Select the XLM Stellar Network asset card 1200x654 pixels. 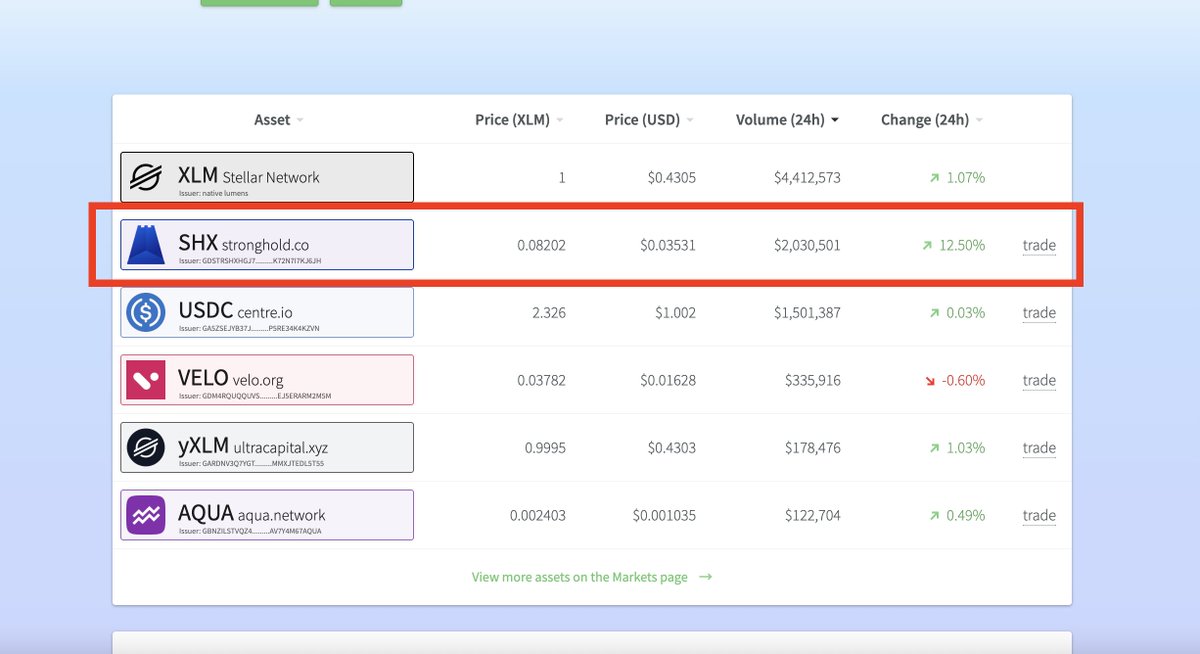(267, 178)
